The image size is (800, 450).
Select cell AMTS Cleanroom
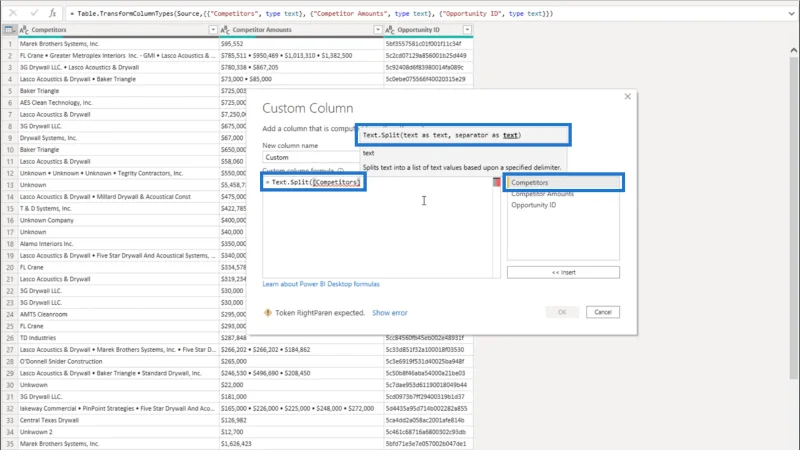pyautogui.click(x=118, y=314)
